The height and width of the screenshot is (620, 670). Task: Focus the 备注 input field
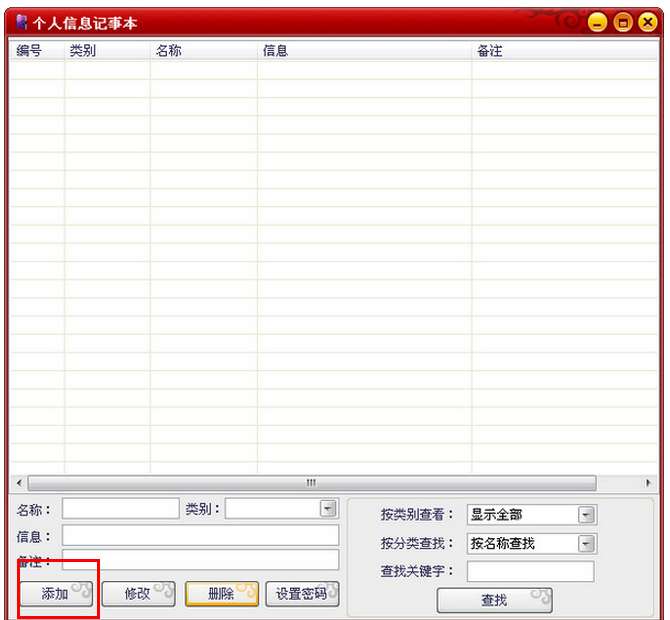click(x=200, y=560)
